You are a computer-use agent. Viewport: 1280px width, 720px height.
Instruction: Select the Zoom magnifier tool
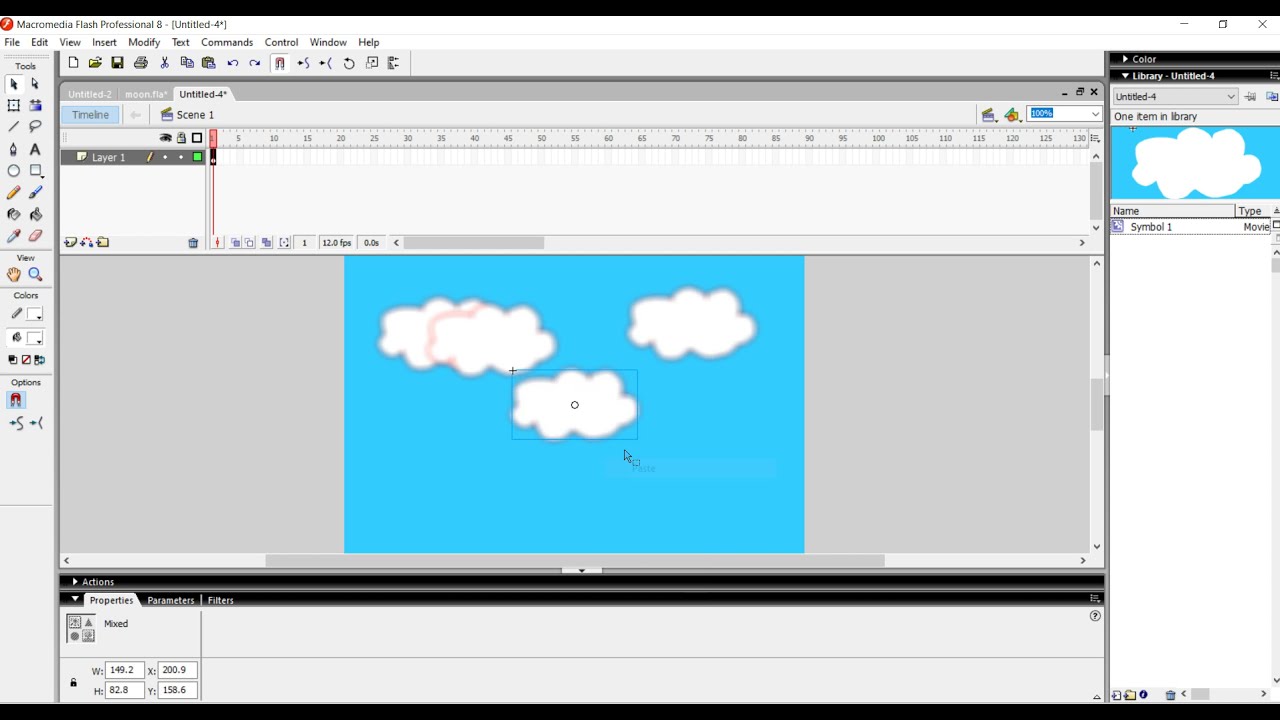(x=35, y=274)
